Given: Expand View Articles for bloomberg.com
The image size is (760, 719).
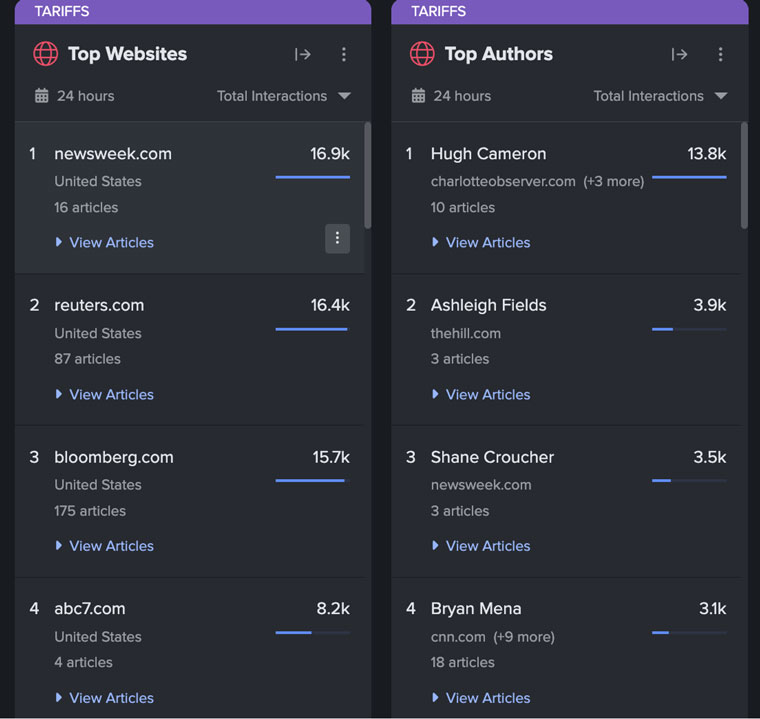Looking at the screenshot, I should [105, 546].
